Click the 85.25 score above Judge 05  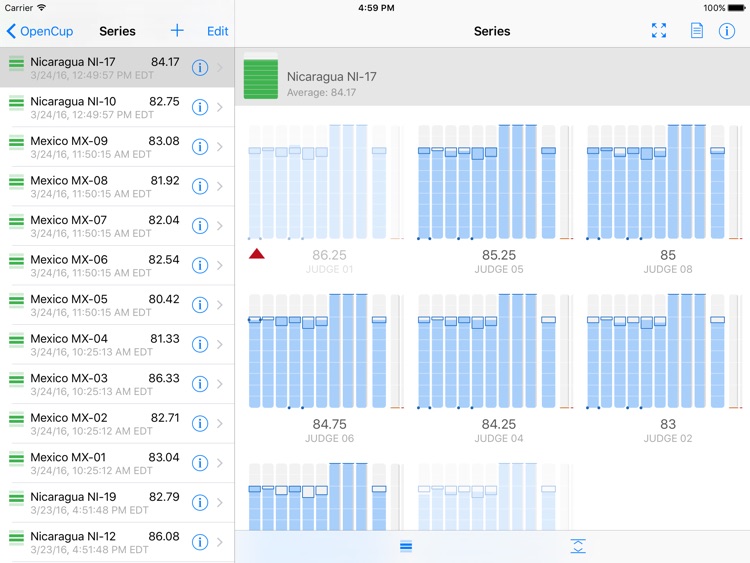point(499,255)
